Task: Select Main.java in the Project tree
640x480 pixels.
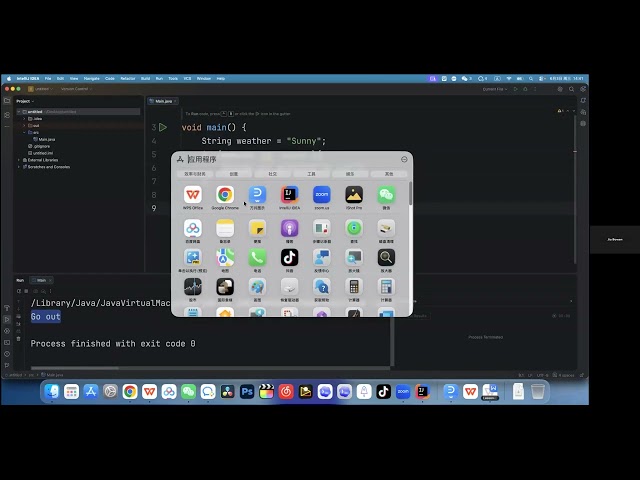Action: [44, 140]
